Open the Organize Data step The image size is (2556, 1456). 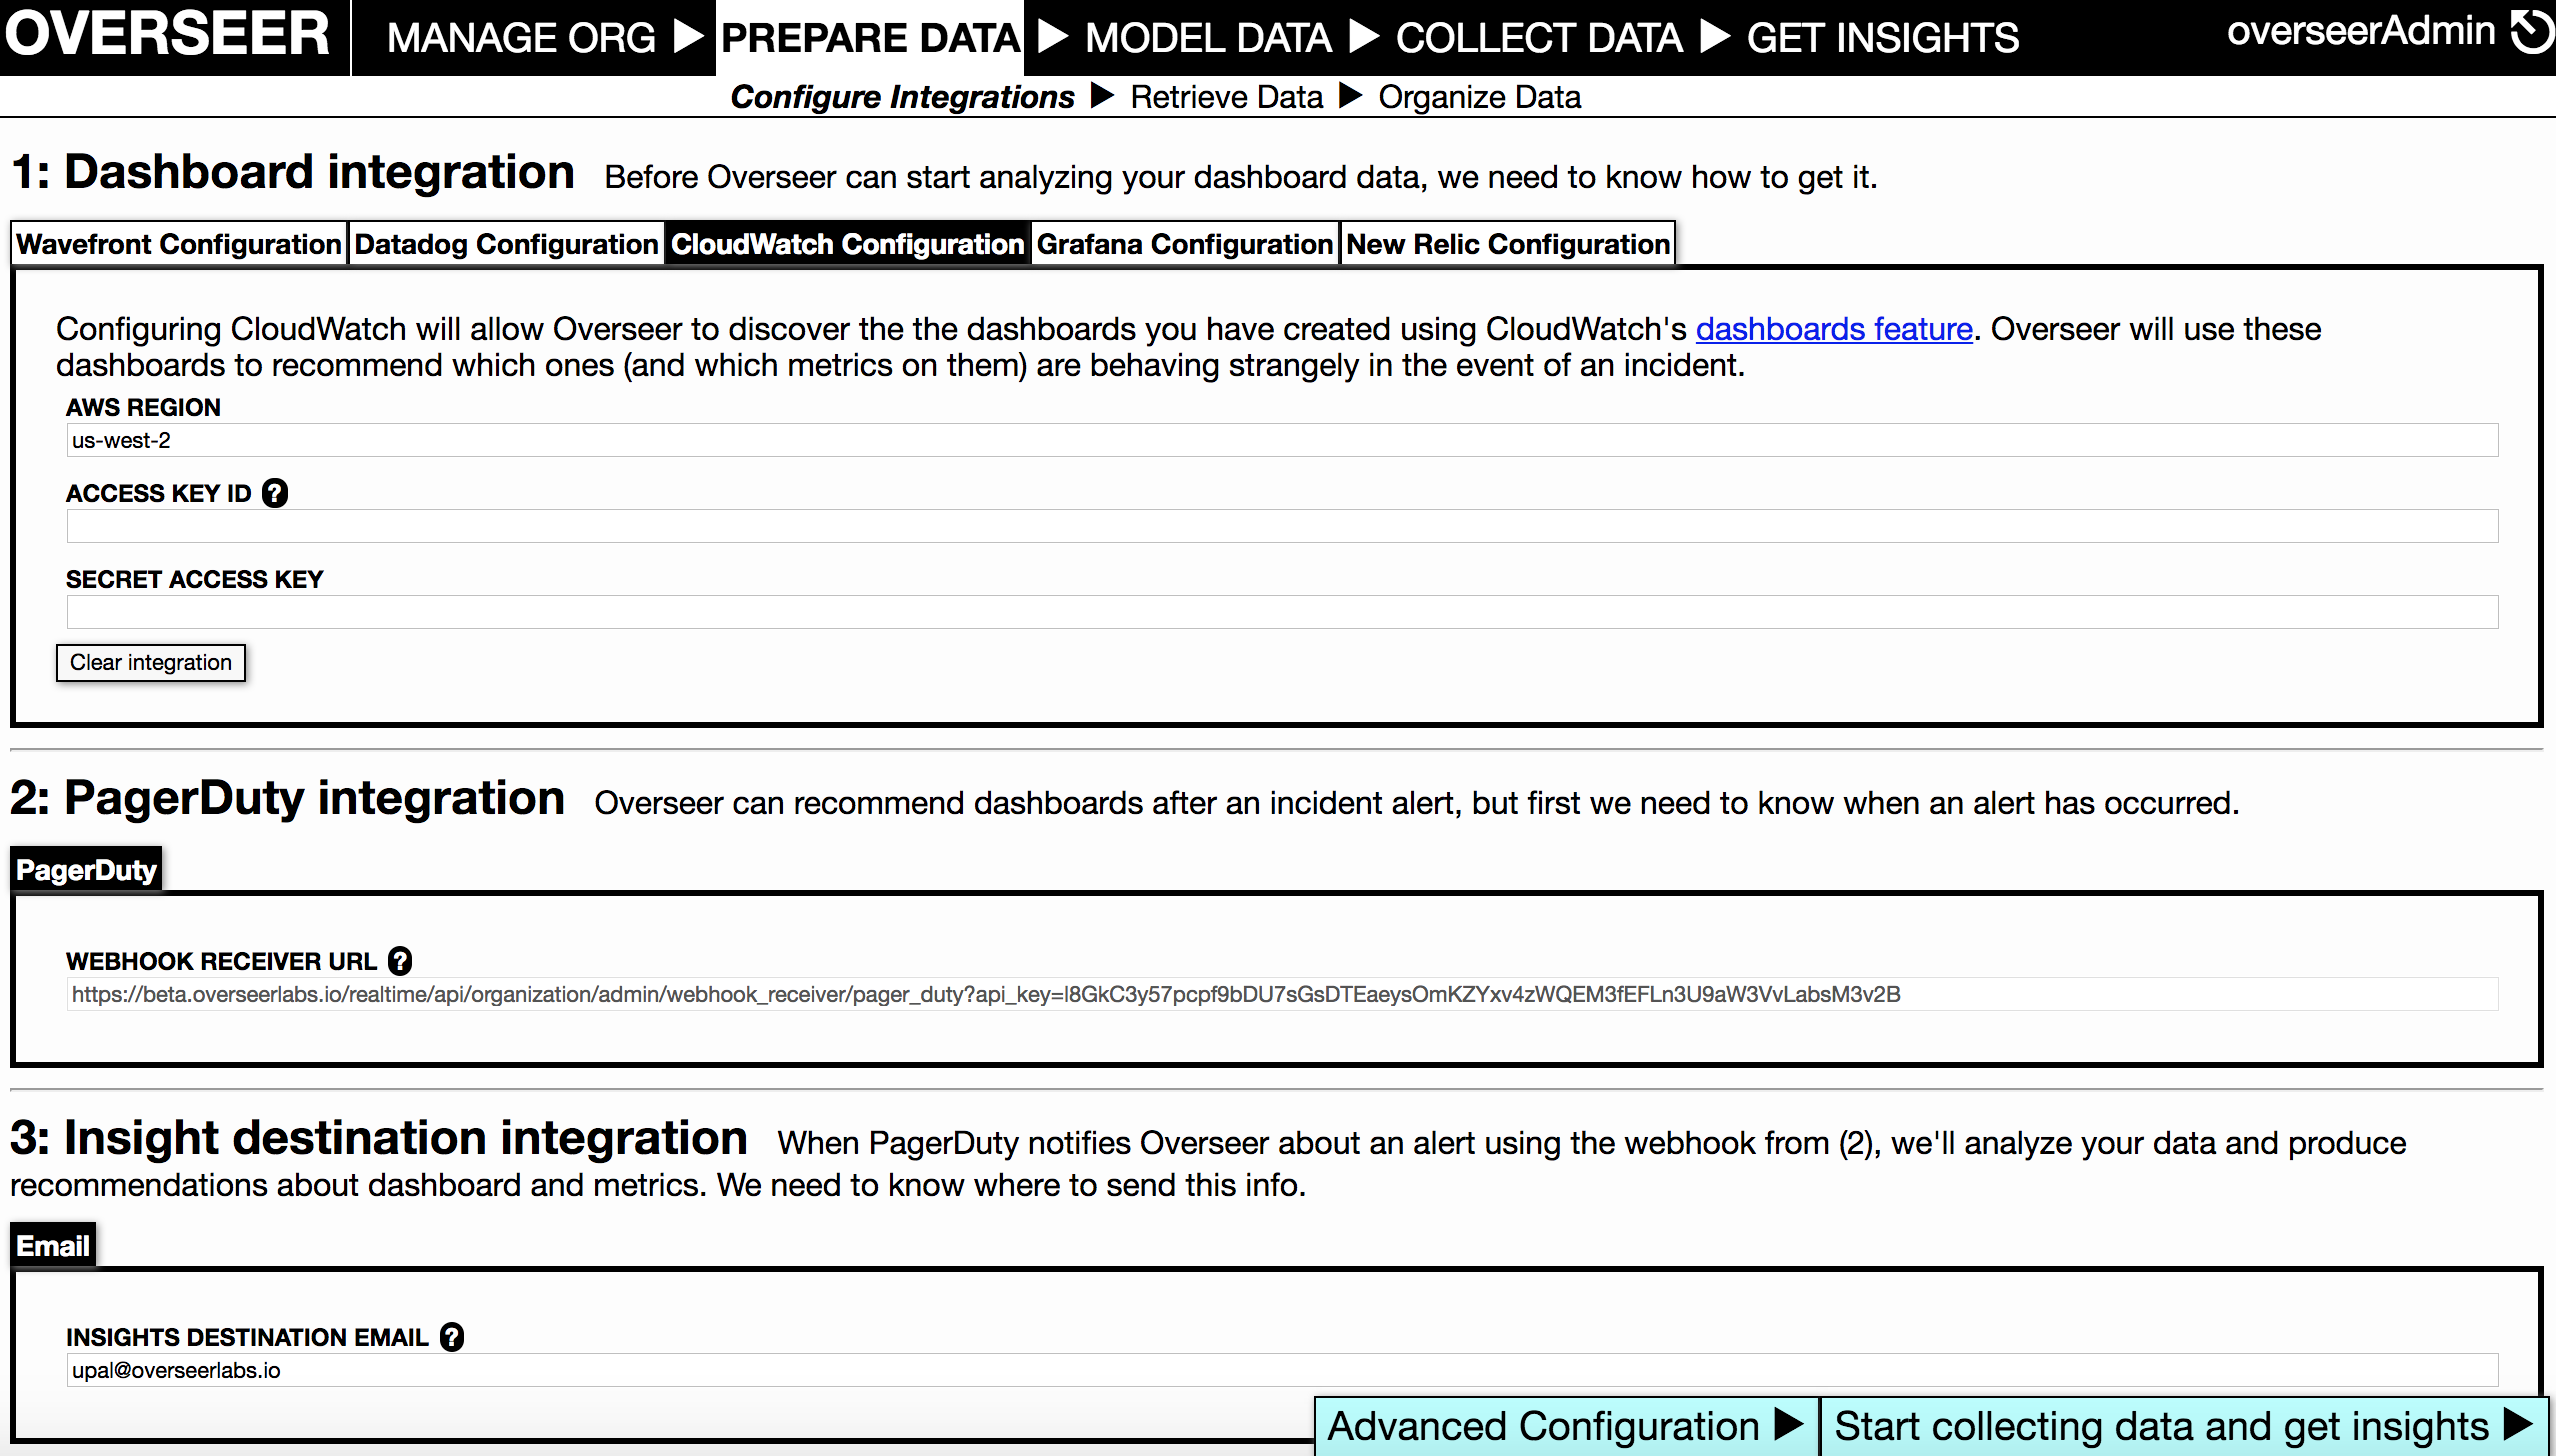tap(1479, 97)
